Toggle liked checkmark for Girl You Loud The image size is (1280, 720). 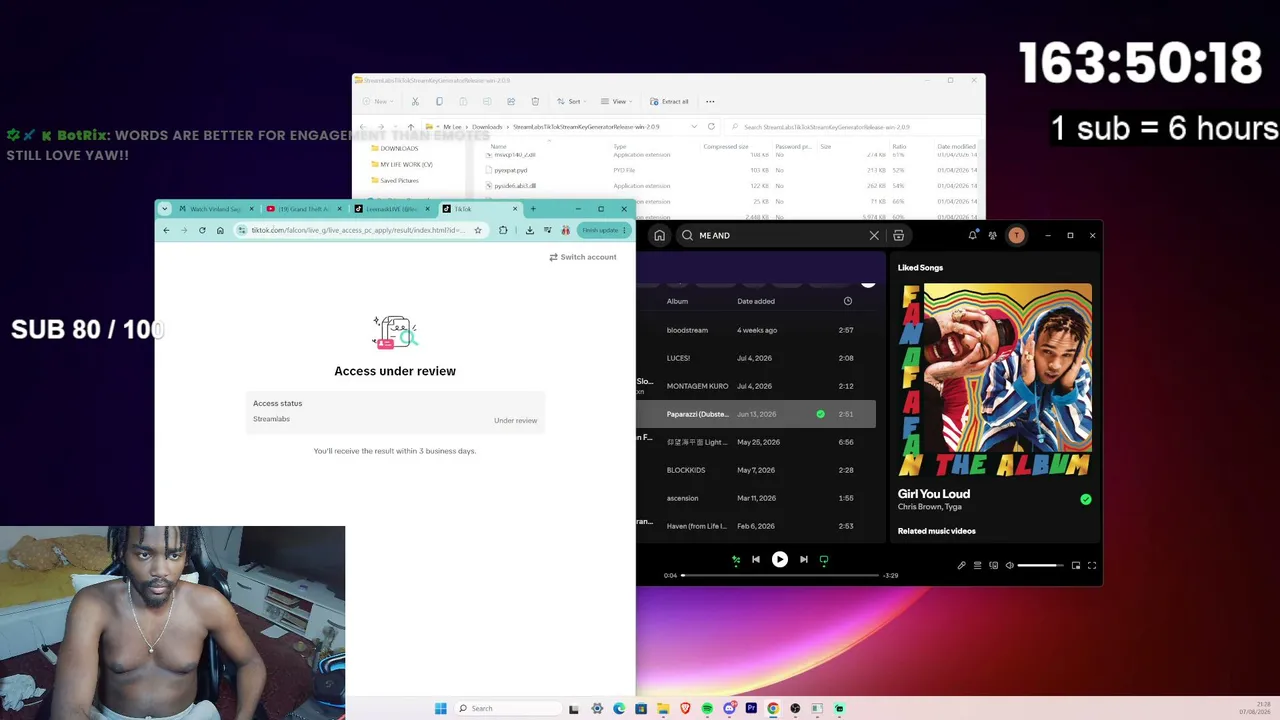1086,499
